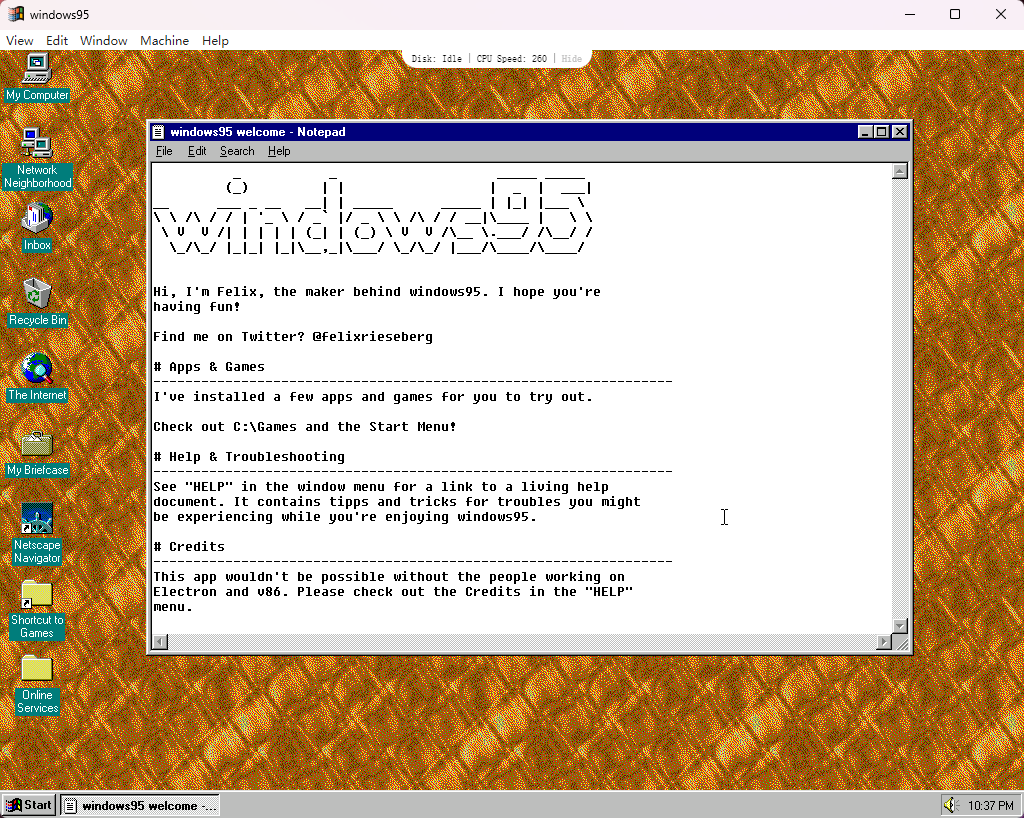
Task: Click The Internet desktop icon
Action: tap(37, 370)
